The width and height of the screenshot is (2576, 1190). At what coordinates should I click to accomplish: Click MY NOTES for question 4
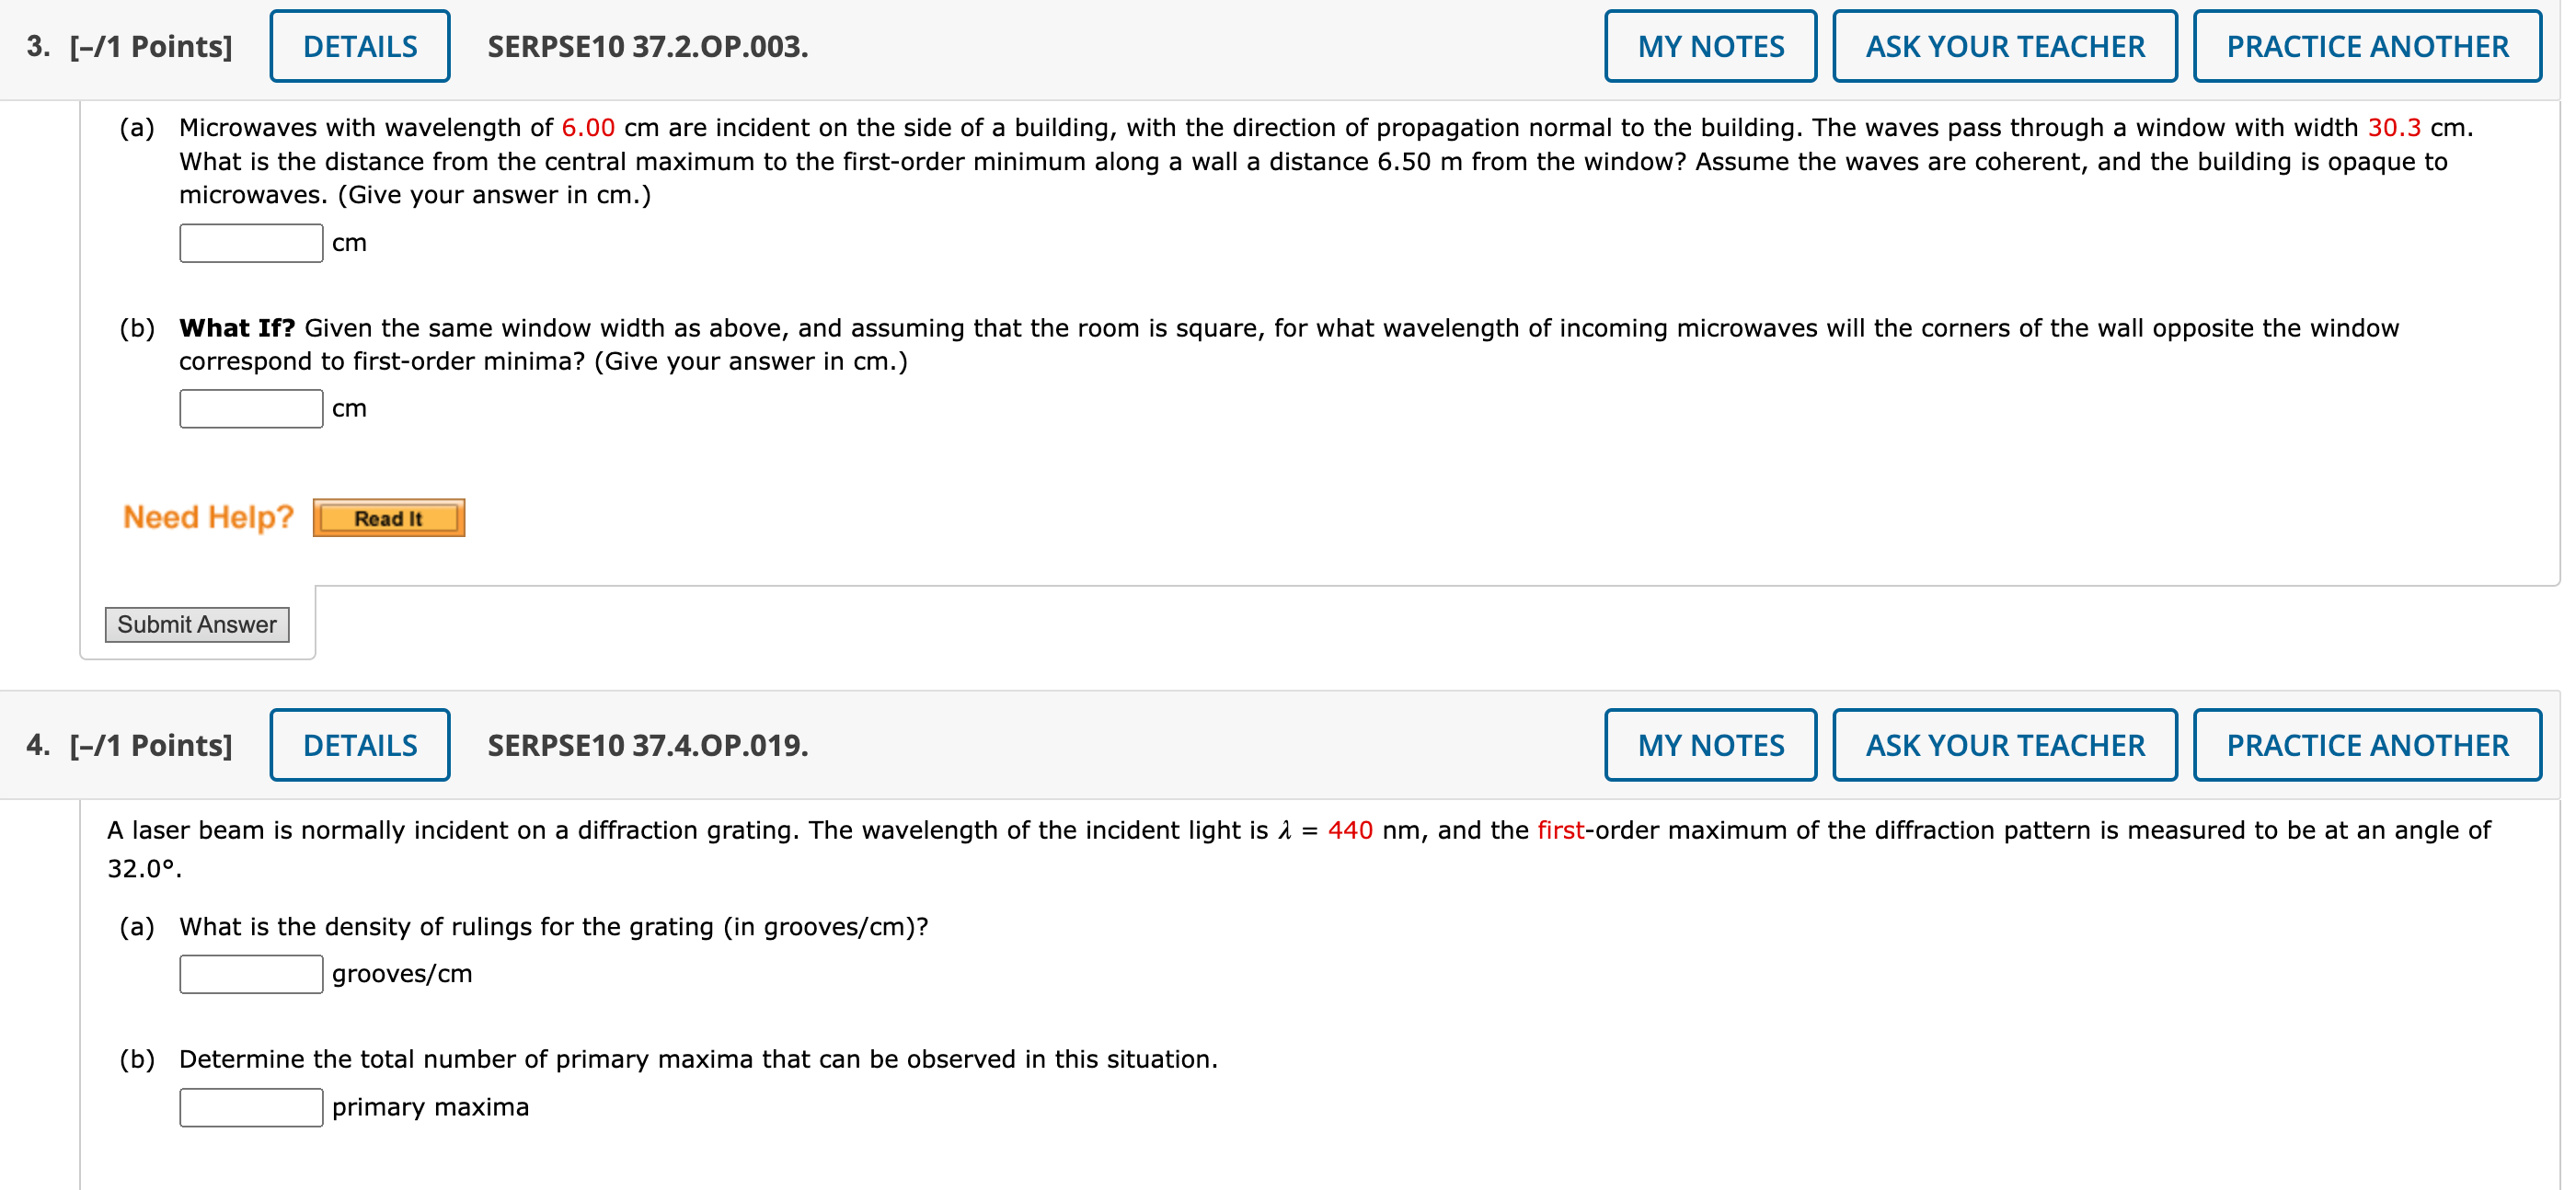(x=1710, y=744)
